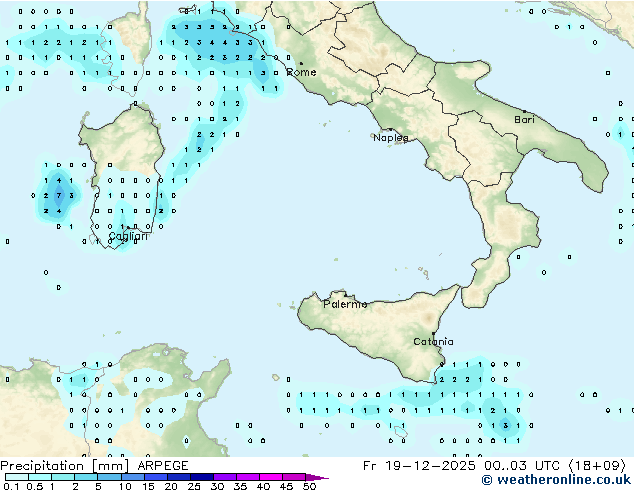Click the 'Precipitation [mm]' title text

64,466
